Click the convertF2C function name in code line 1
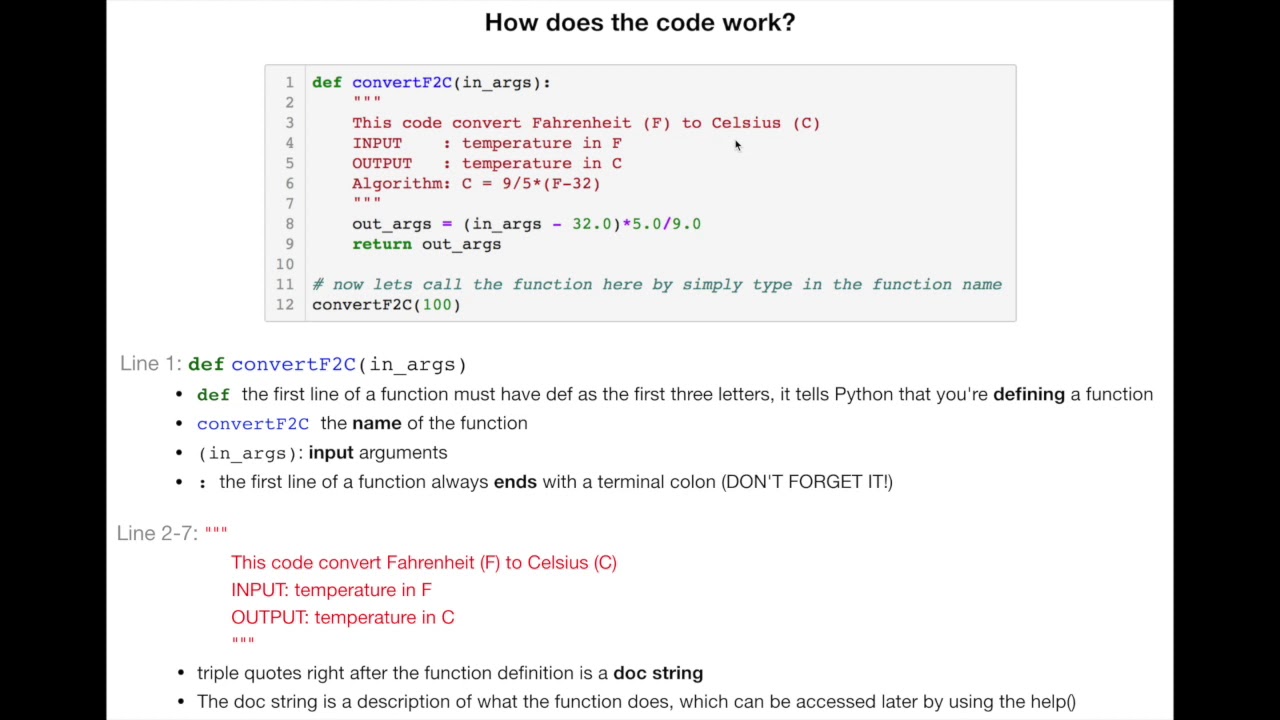1280x720 pixels. [x=402, y=83]
